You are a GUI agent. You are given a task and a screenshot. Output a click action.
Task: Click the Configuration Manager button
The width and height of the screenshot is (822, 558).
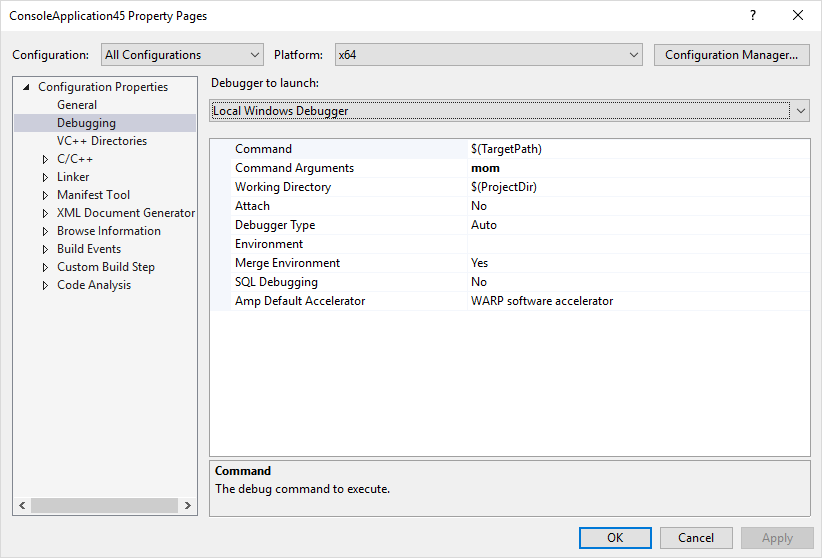click(731, 55)
